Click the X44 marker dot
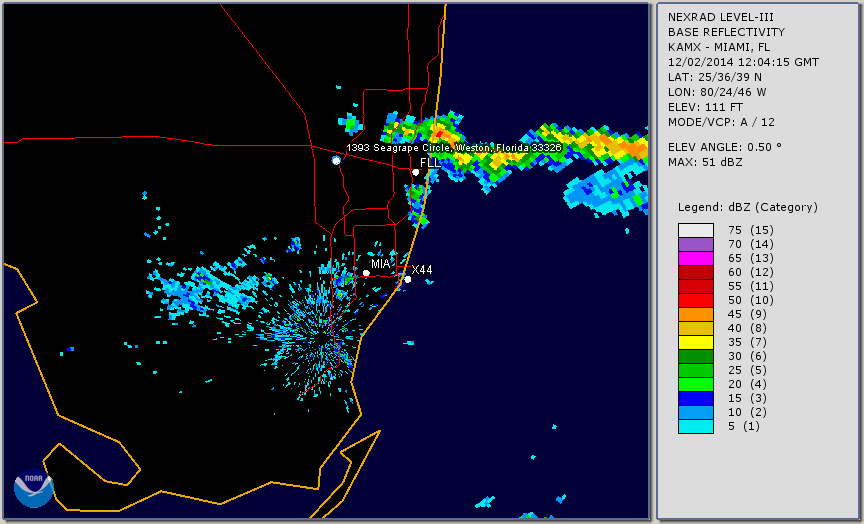This screenshot has height=524, width=864. [408, 279]
